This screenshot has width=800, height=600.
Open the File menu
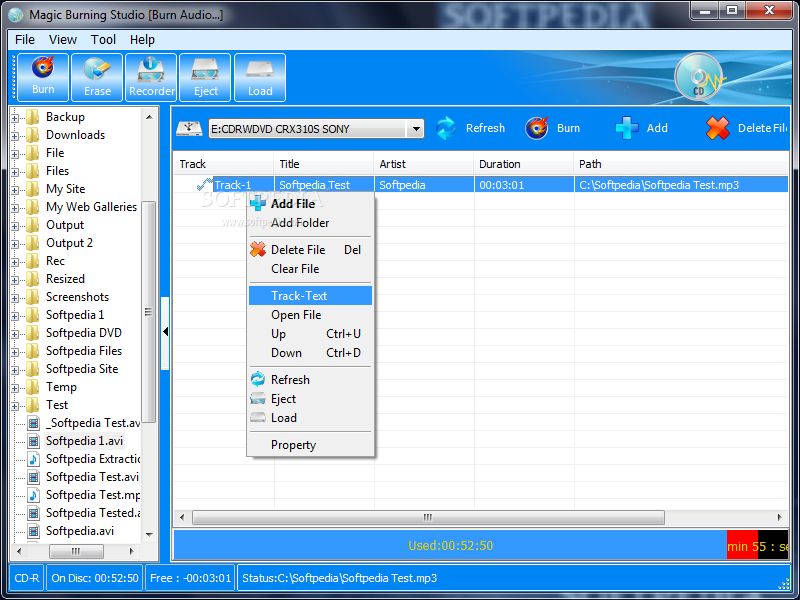pyautogui.click(x=24, y=40)
